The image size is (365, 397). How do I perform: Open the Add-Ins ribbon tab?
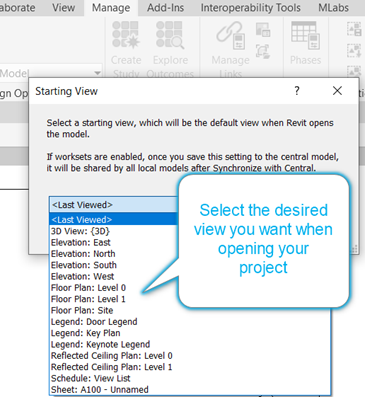(x=165, y=8)
